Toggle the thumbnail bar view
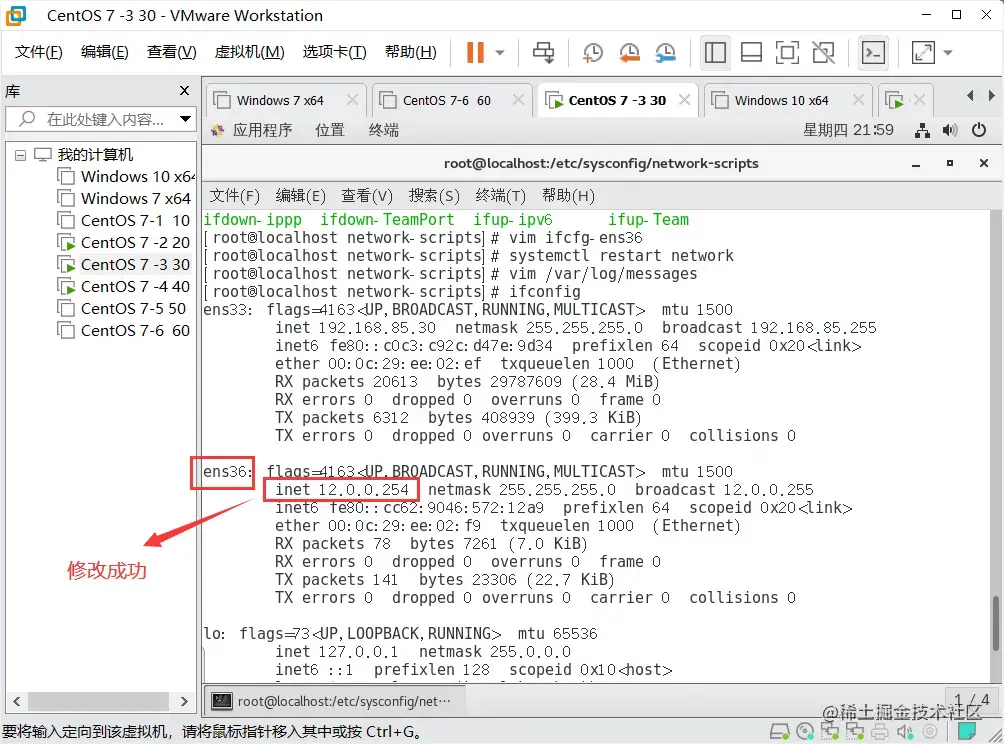 [x=751, y=53]
